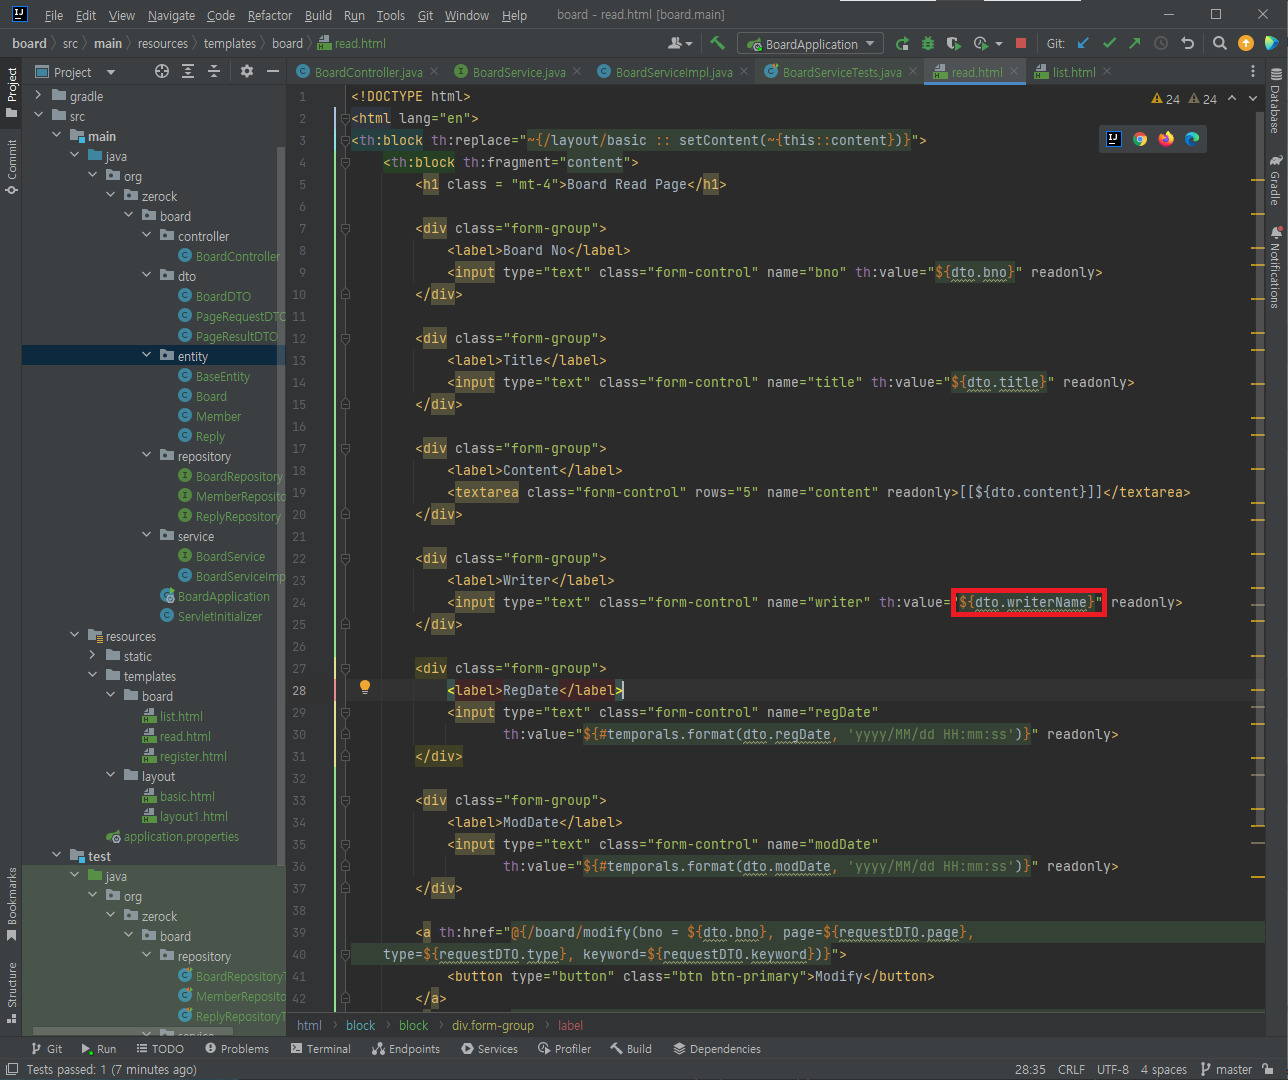Viewport: 1288px width, 1080px height.
Task: Toggle the Project tool window stripe button
Action: click(x=11, y=92)
